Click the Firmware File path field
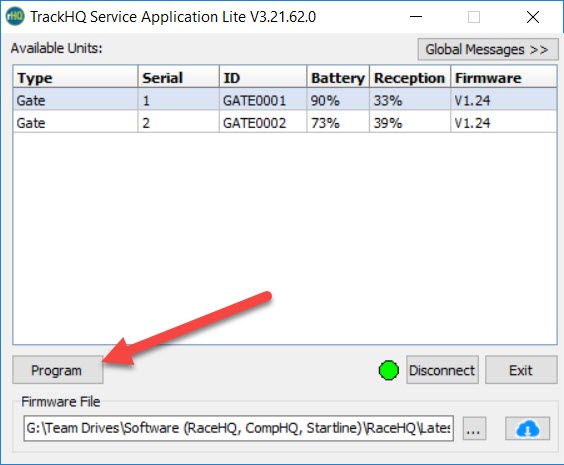Viewport: 564px width, 465px height. click(x=238, y=428)
